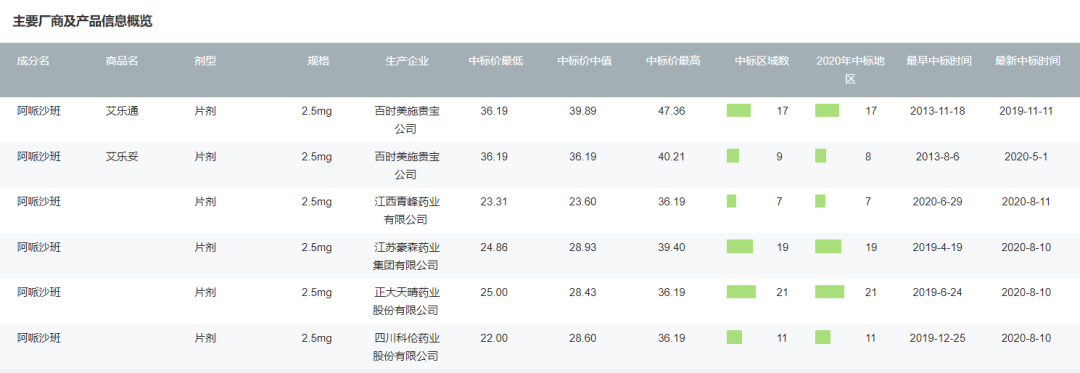Select the 2019-12-25 earliest bid date

point(937,338)
